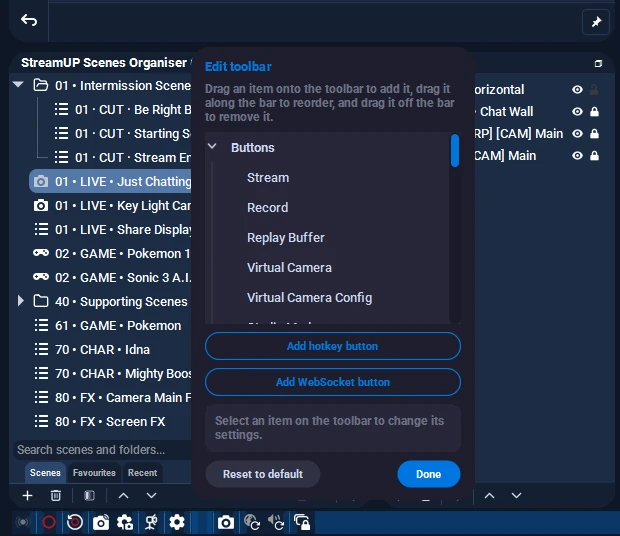Select scene 70 CHAR Idna
Viewport: 620px width, 536px height.
(x=112, y=349)
